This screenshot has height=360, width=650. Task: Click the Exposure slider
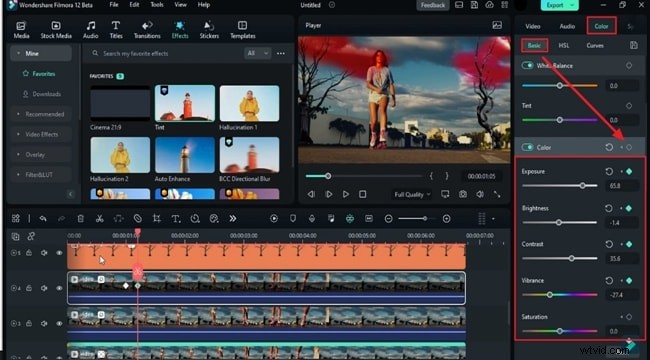(x=560, y=186)
